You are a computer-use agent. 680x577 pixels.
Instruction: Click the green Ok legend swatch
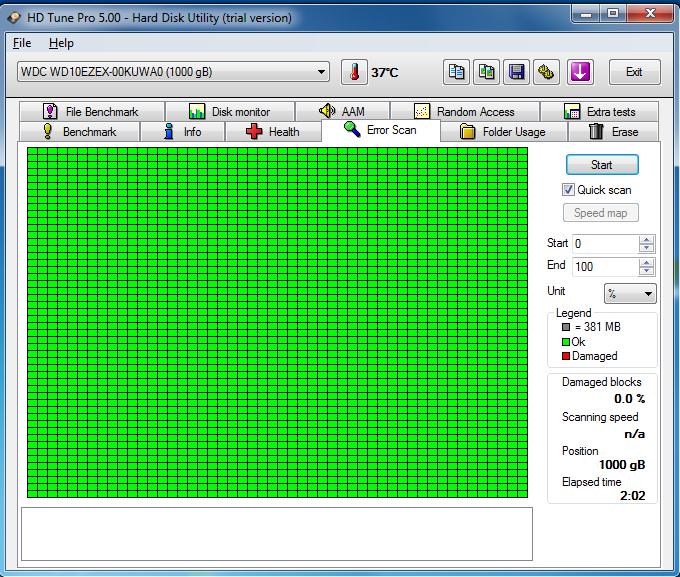tap(566, 342)
